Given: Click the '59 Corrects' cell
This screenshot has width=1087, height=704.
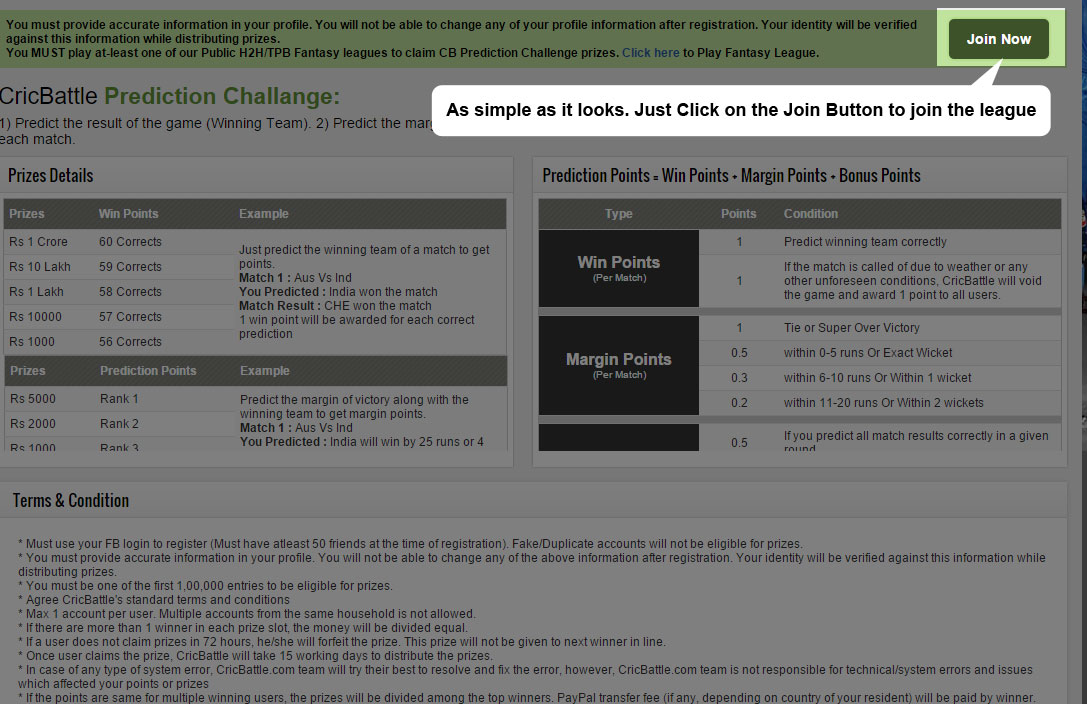Looking at the screenshot, I should [130, 267].
